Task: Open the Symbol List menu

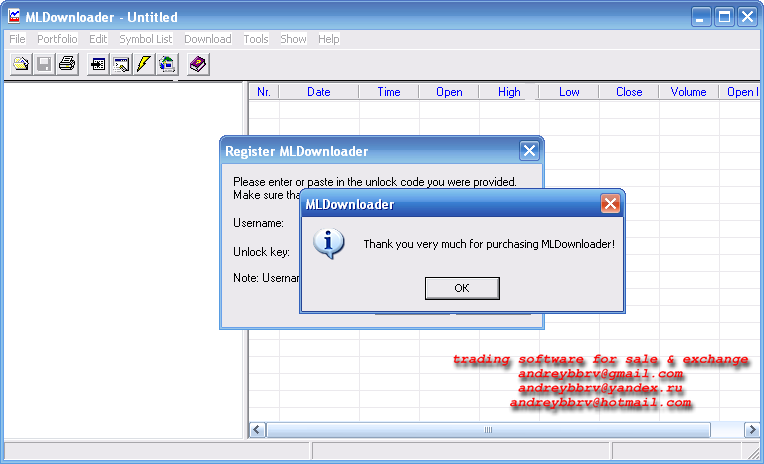Action: point(145,39)
